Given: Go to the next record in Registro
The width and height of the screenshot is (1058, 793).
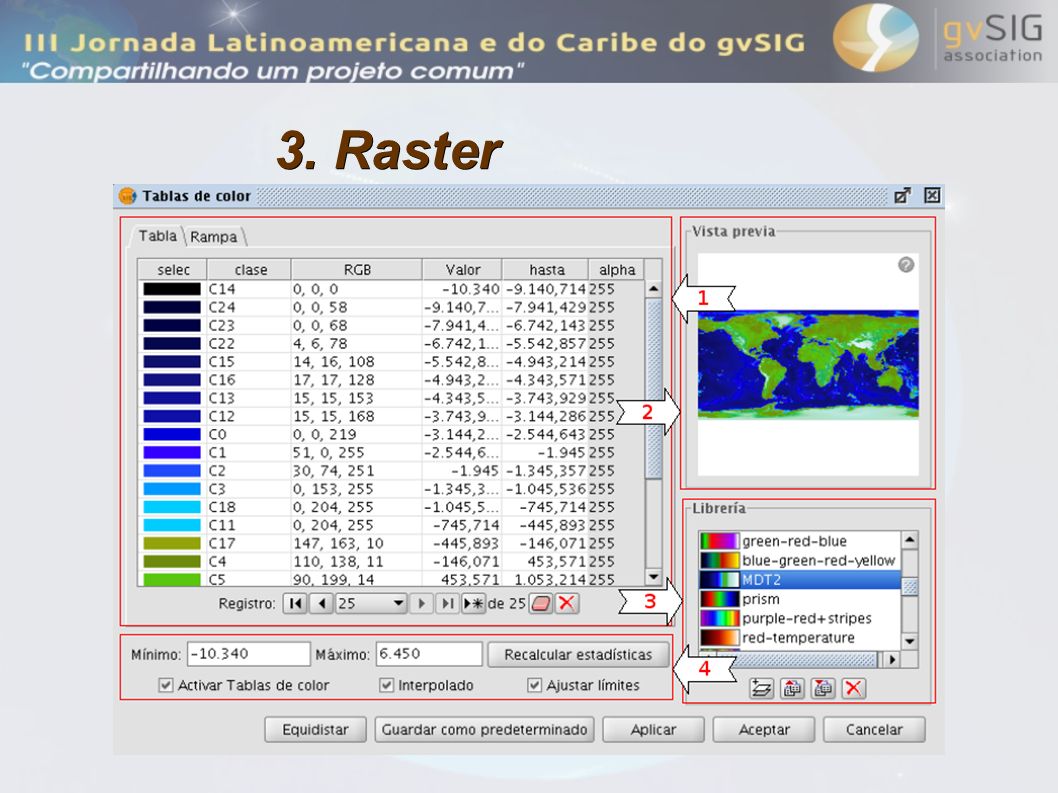Looking at the screenshot, I should [x=422, y=603].
